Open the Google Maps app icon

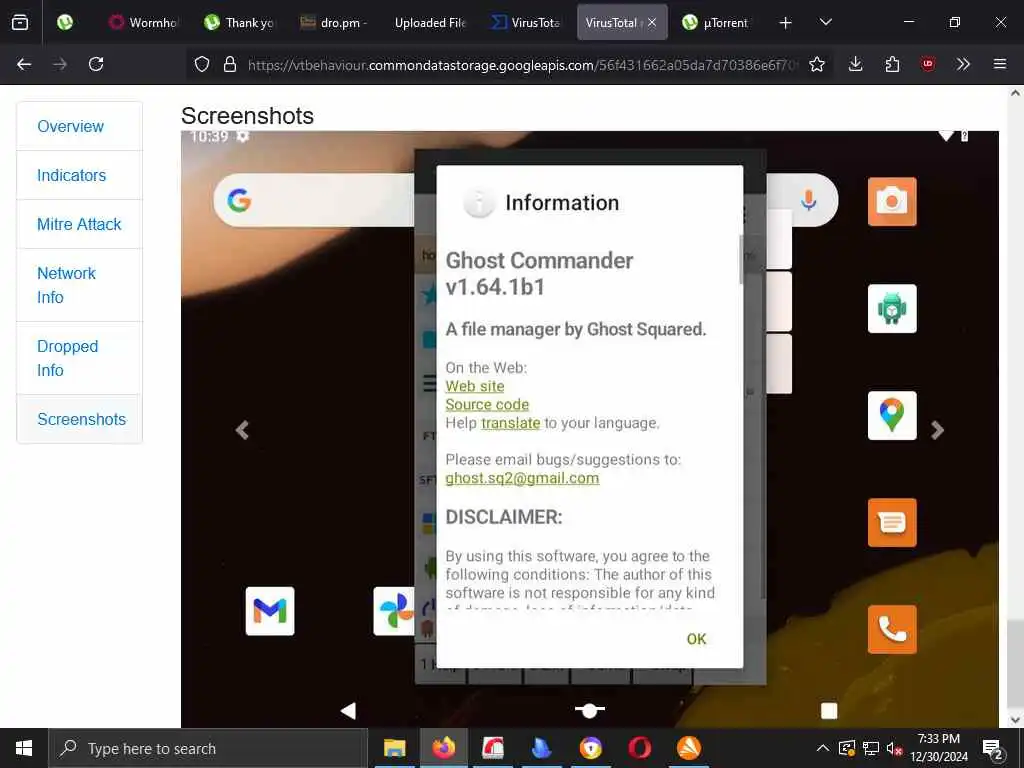892,415
